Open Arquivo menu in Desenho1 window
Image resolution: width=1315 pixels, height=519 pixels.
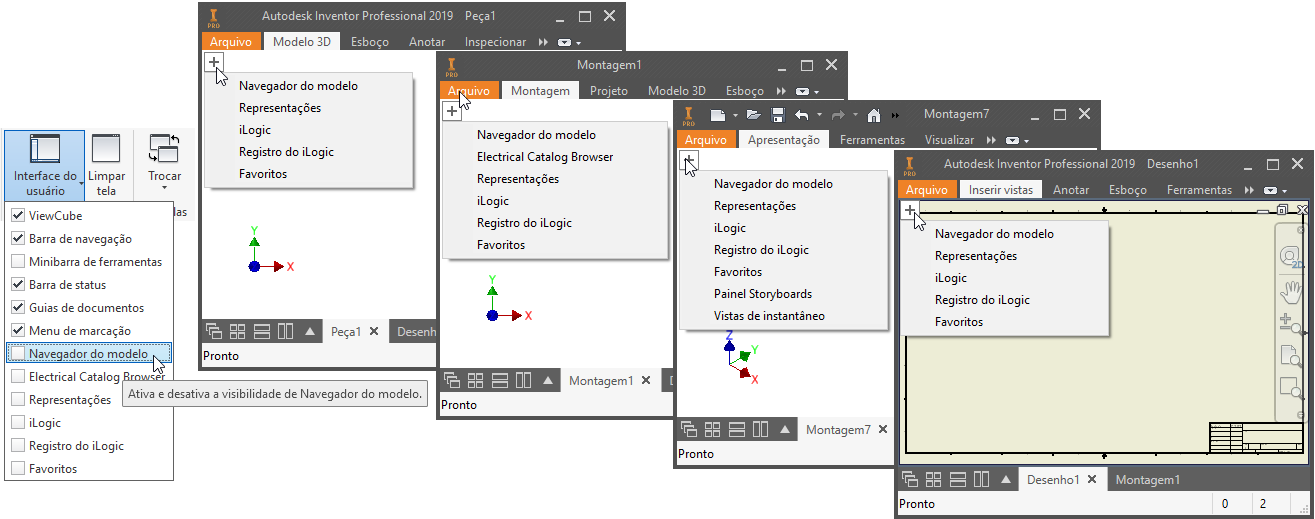[x=926, y=189]
